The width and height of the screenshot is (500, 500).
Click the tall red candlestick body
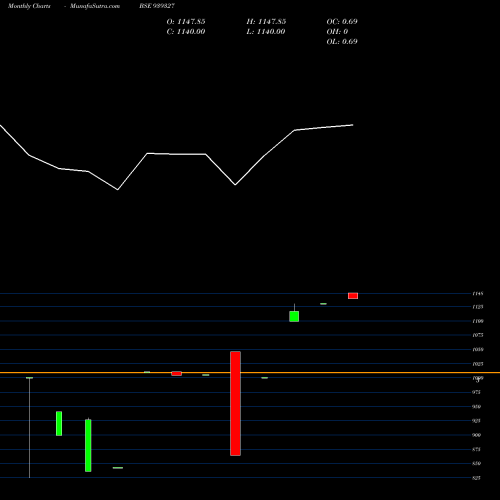235,403
